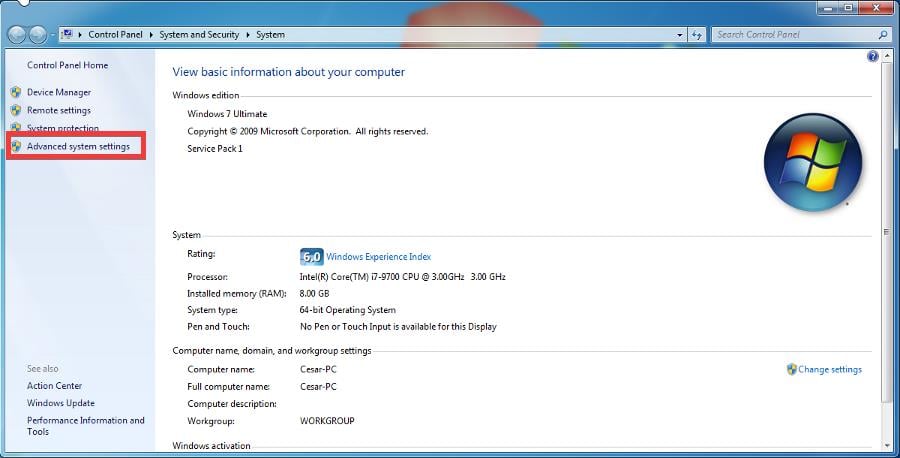The image size is (900, 458).
Task: Open Device Manager link
Action: click(59, 92)
